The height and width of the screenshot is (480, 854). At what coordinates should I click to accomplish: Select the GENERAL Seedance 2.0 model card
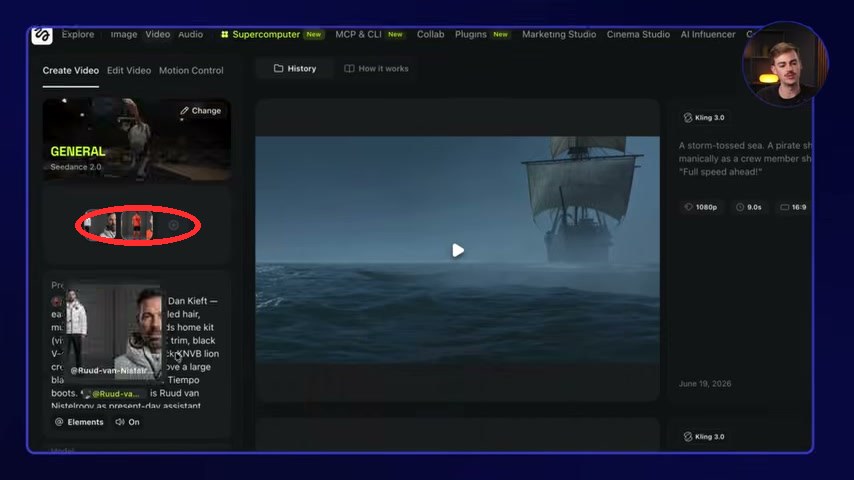[x=137, y=140]
